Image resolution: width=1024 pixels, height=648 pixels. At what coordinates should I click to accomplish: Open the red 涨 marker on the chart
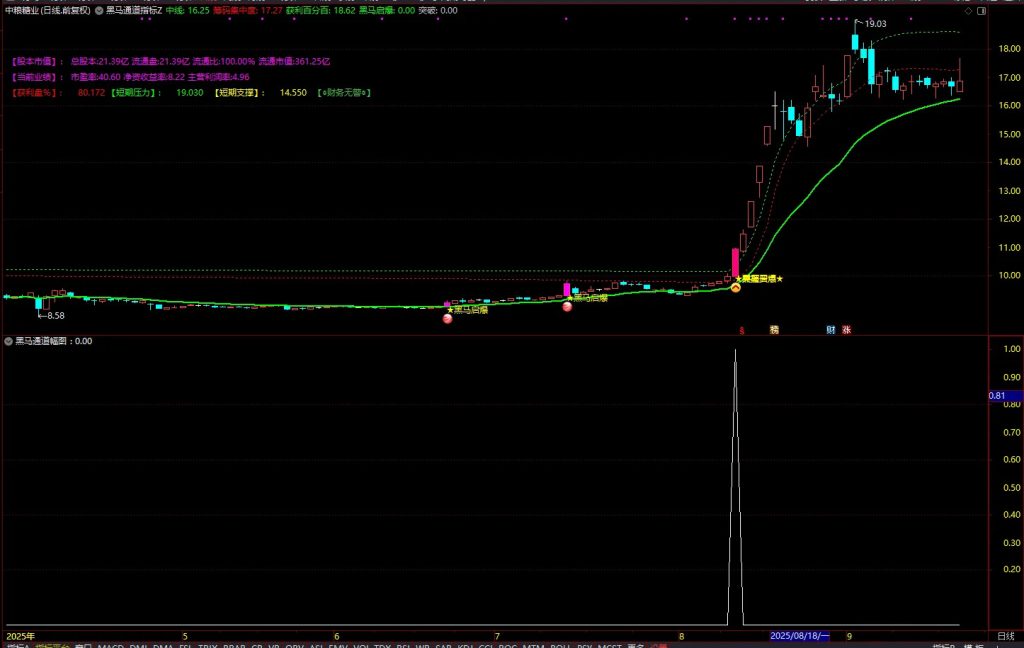coord(847,329)
